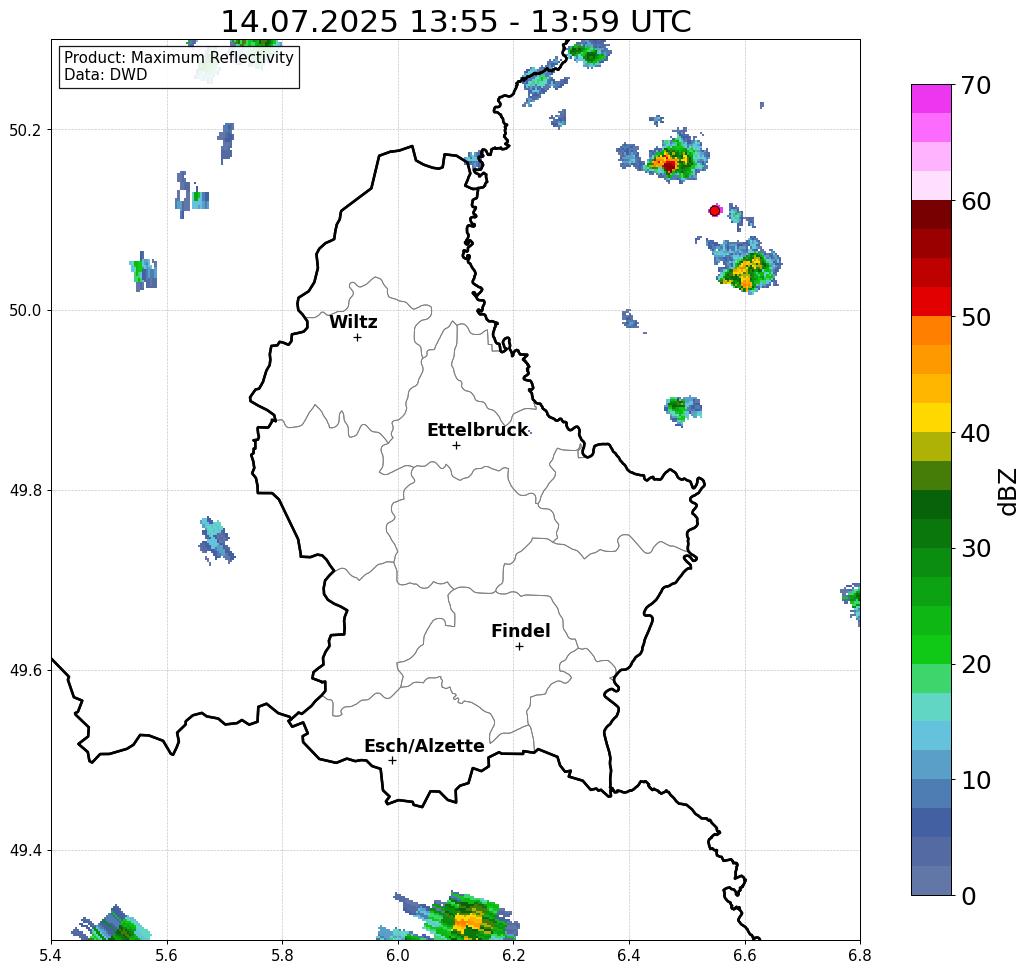Select the Wiltz station label
Image resolution: width=1029 pixels, height=973 pixels.
353,322
